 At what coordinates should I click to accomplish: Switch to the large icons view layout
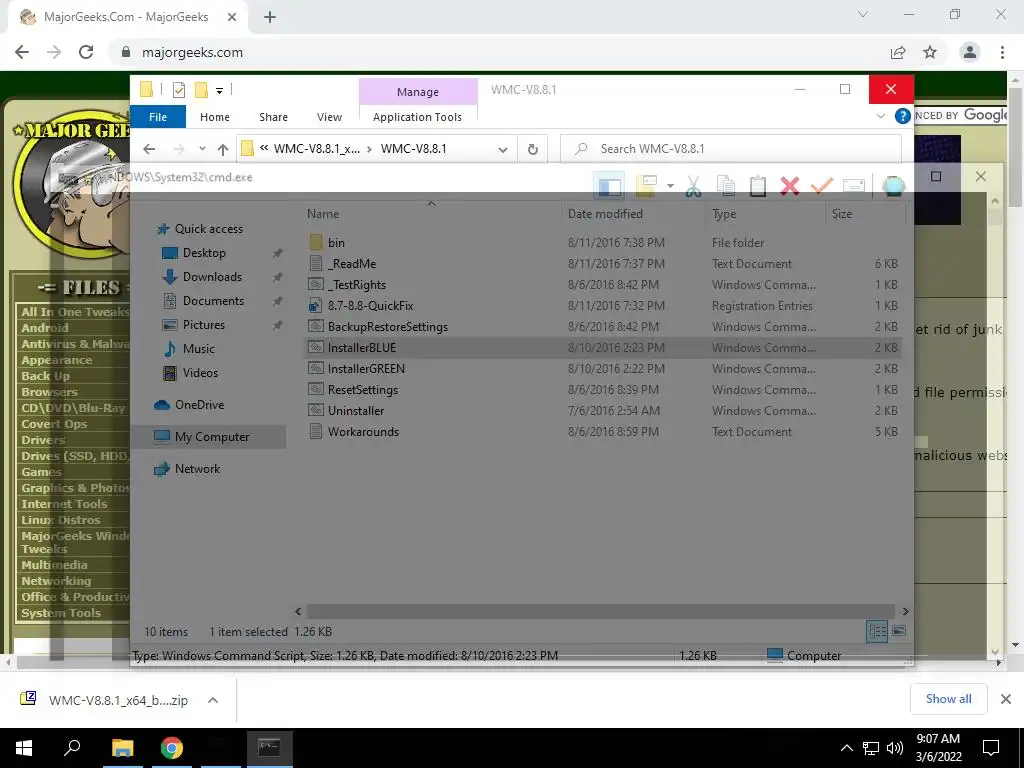[899, 631]
